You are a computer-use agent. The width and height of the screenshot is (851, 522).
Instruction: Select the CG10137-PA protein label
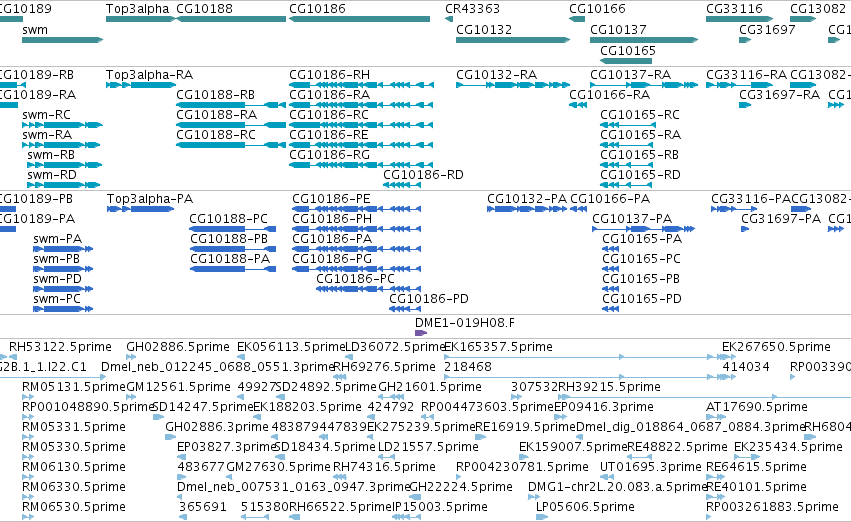pyautogui.click(x=632, y=219)
